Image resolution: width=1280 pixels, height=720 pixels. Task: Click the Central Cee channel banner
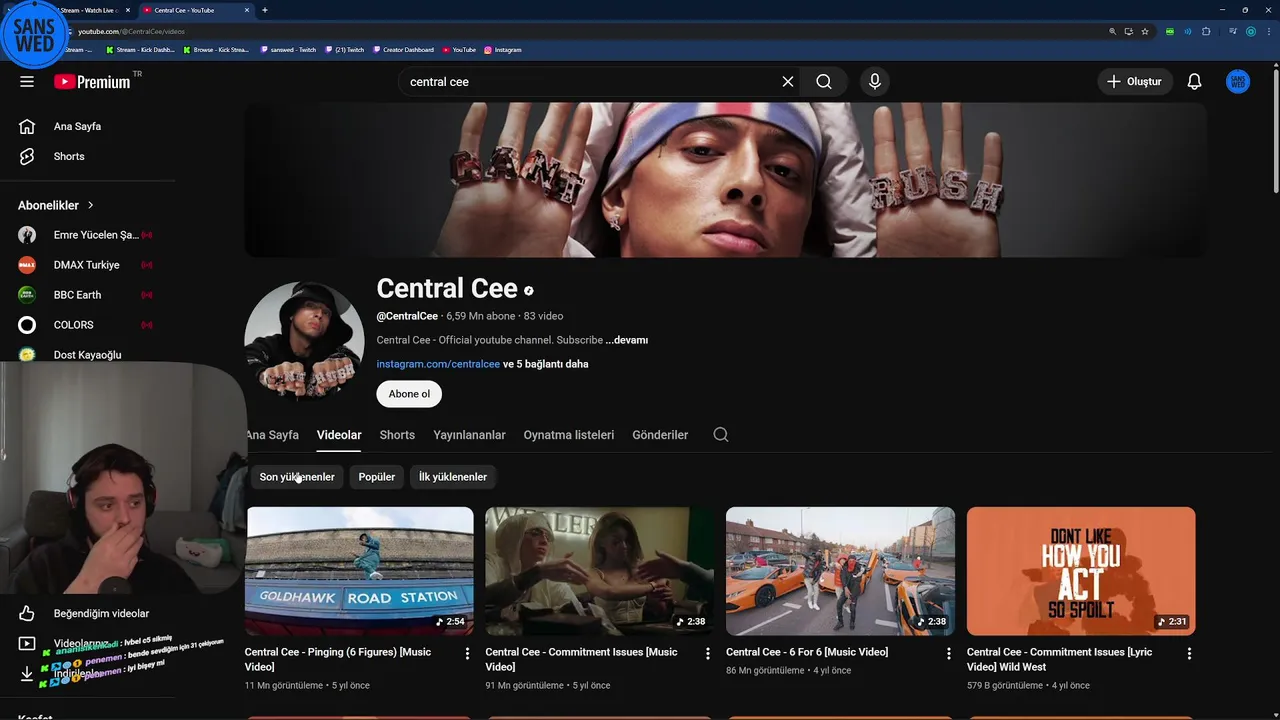(726, 180)
